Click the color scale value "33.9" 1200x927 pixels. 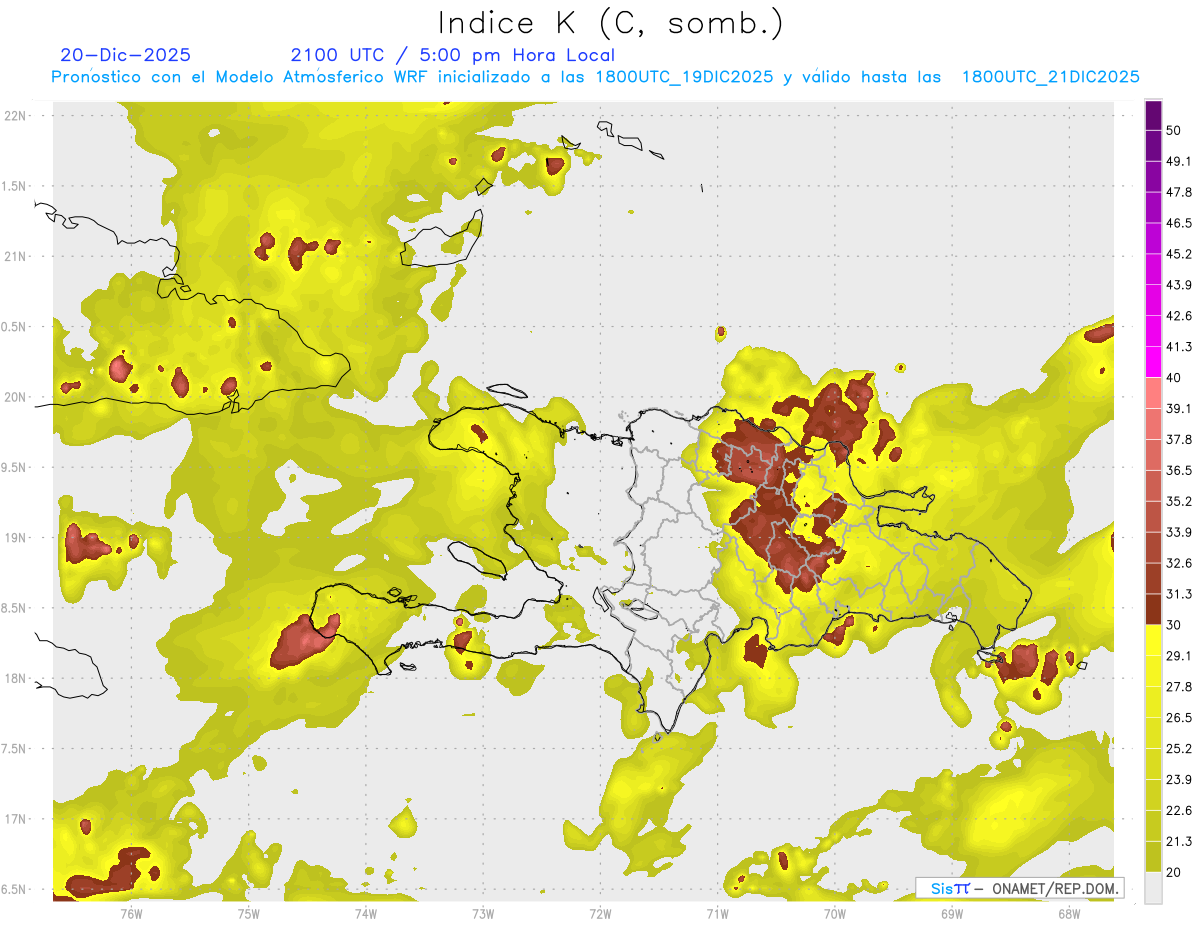(1179, 532)
